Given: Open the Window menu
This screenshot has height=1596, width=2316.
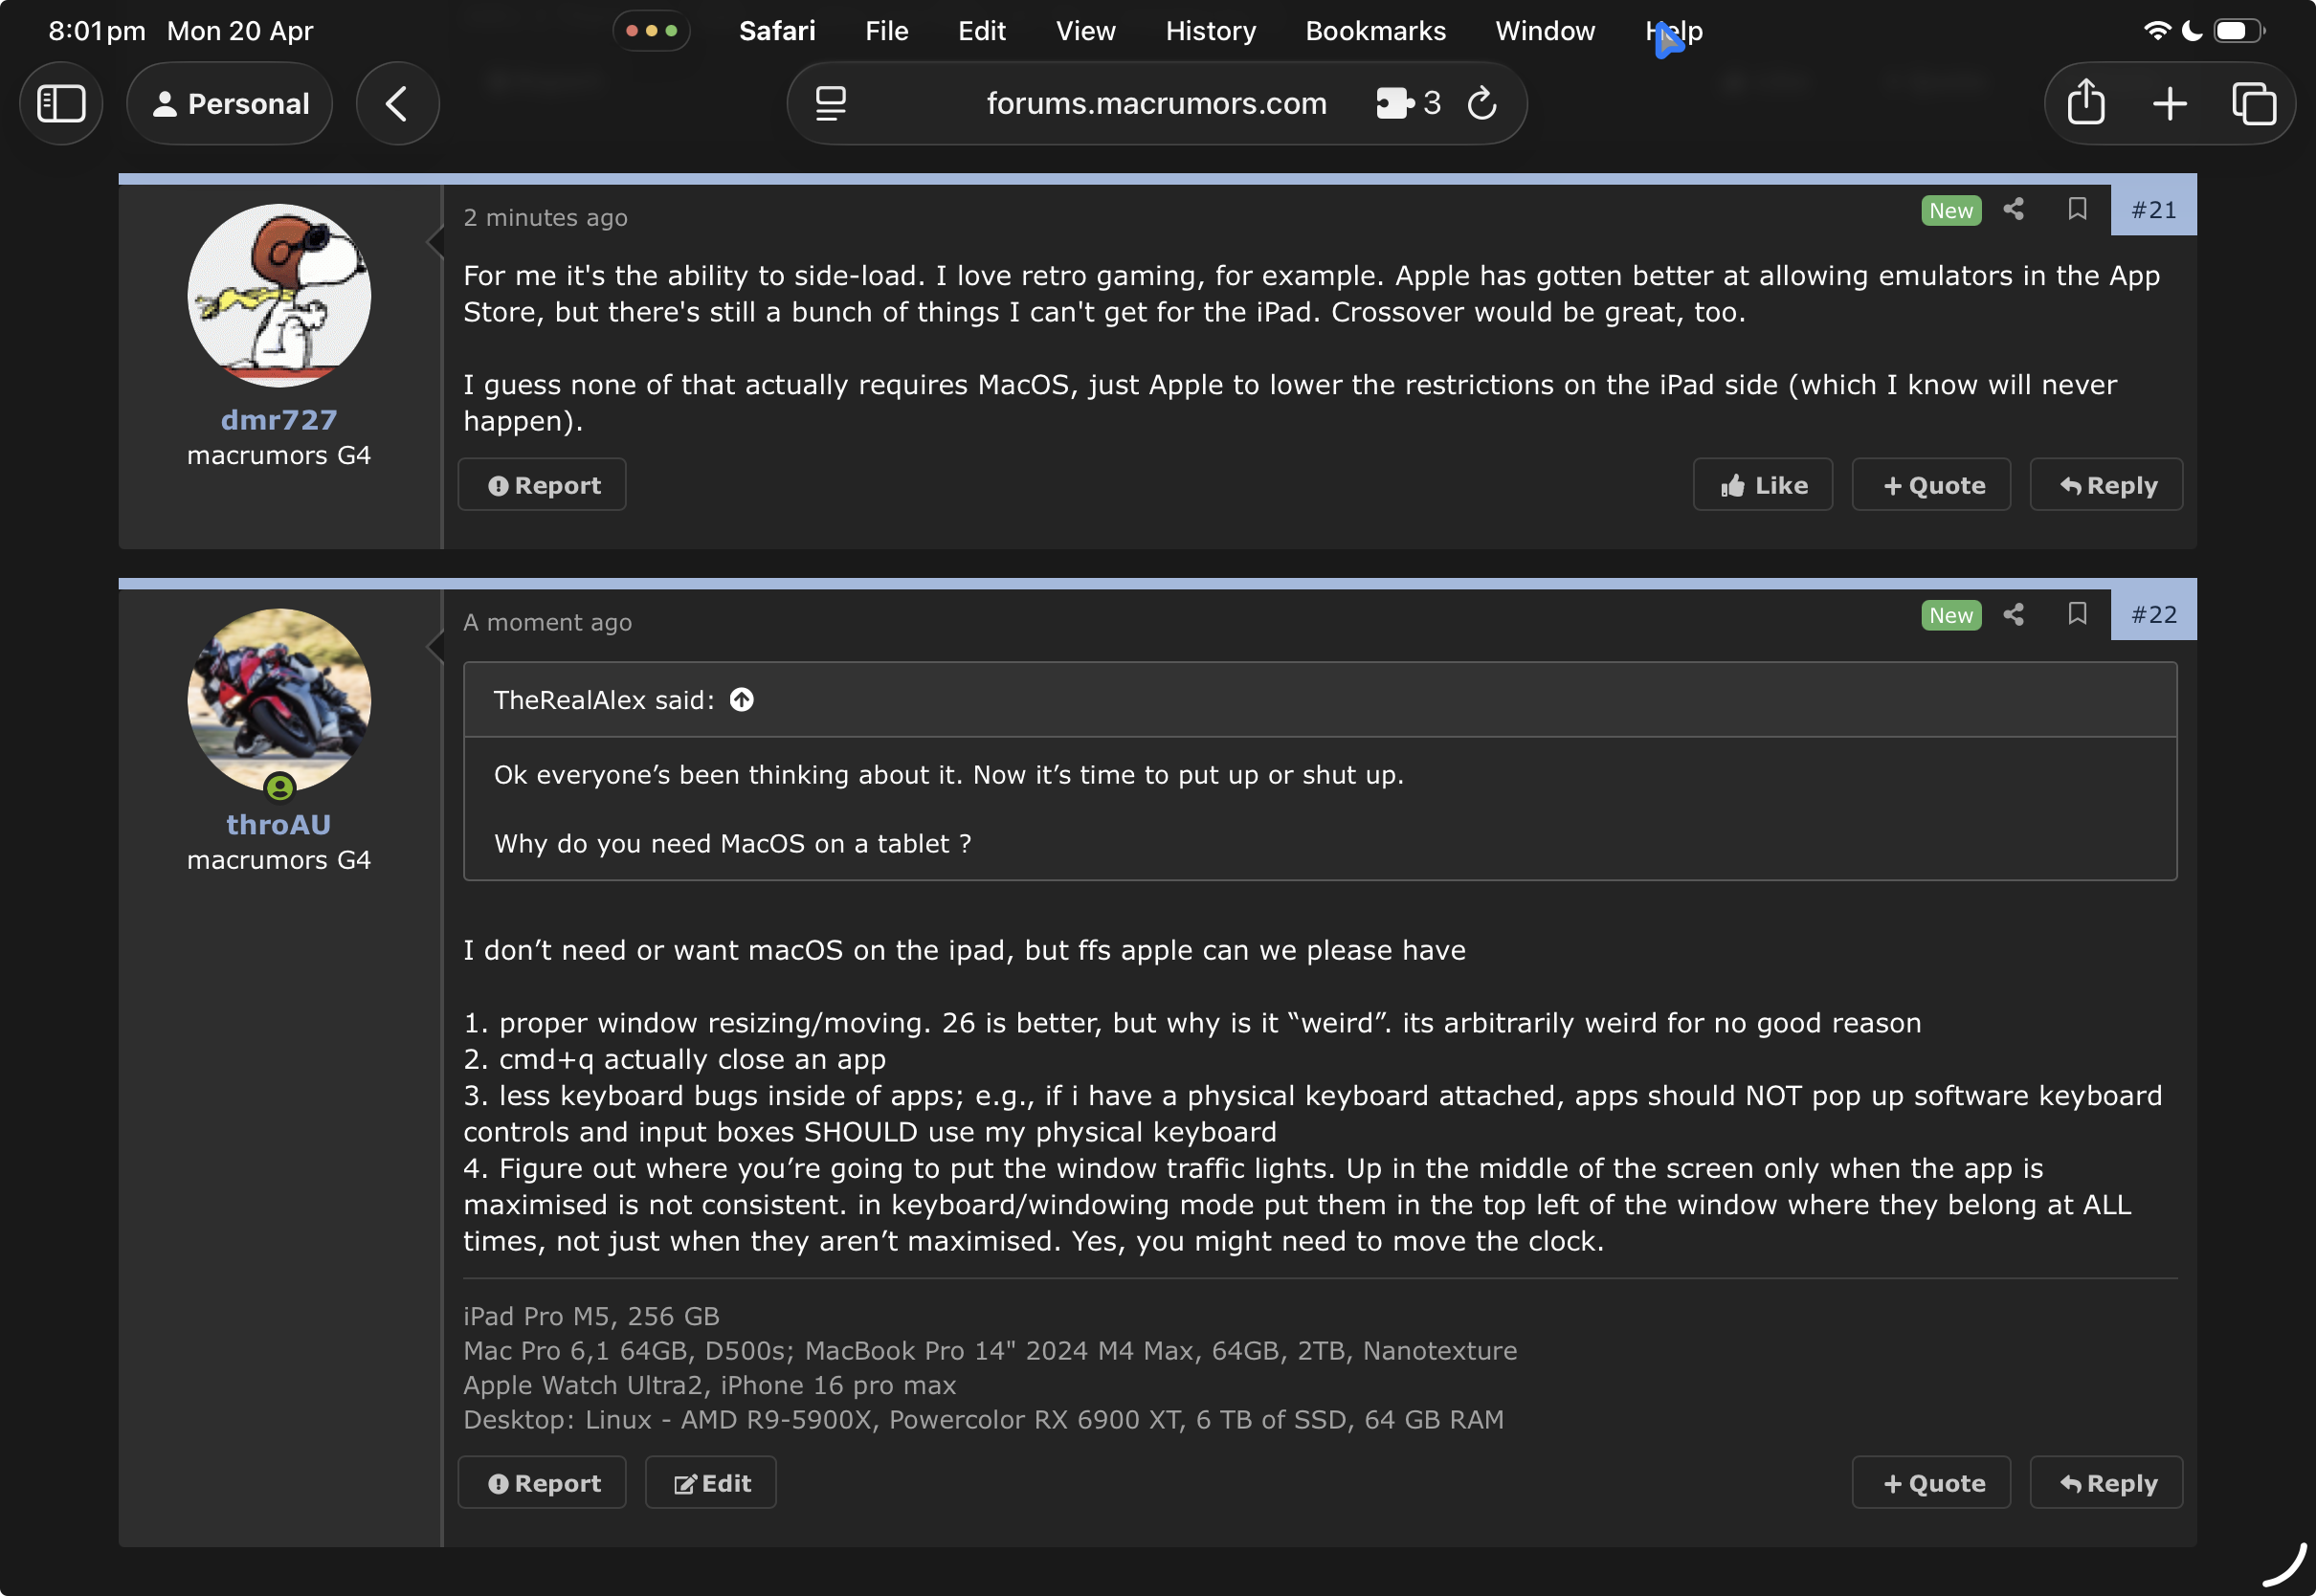Looking at the screenshot, I should click(x=1544, y=31).
